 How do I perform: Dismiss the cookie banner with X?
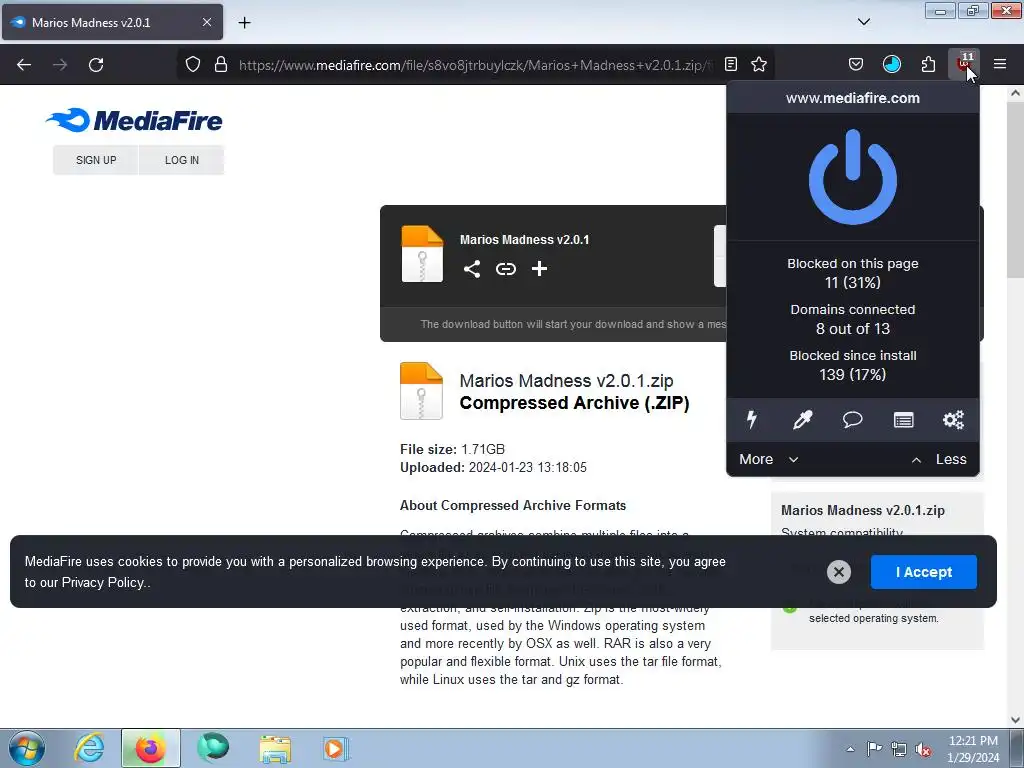pos(839,571)
